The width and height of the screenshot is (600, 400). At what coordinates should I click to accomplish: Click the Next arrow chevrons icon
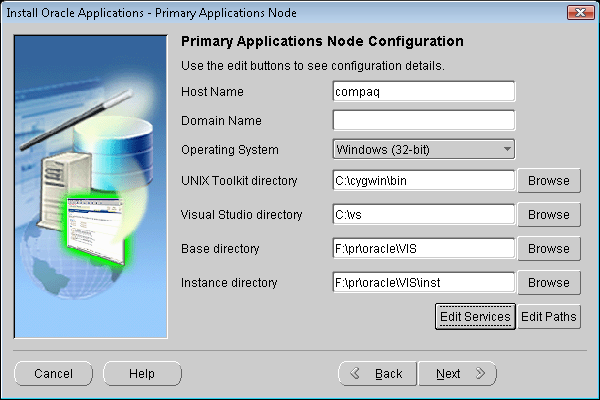click(480, 374)
